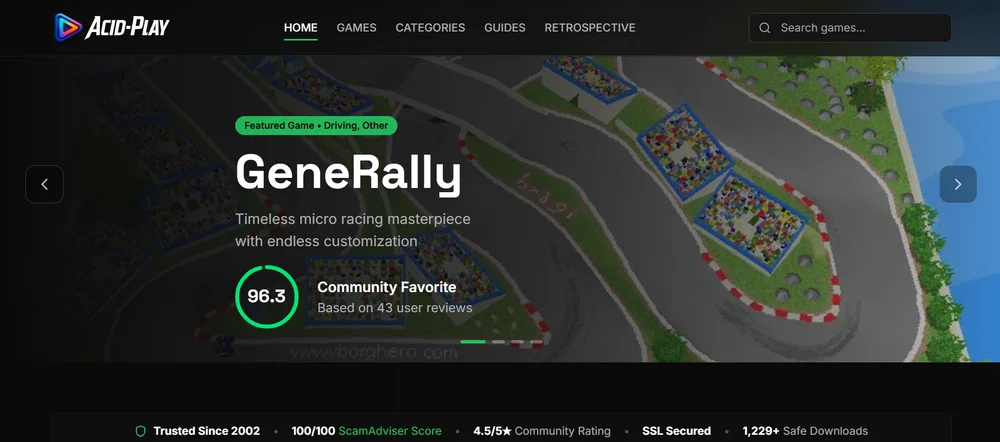Select the second carousel indicator dash
This screenshot has width=1000, height=442.
click(498, 342)
